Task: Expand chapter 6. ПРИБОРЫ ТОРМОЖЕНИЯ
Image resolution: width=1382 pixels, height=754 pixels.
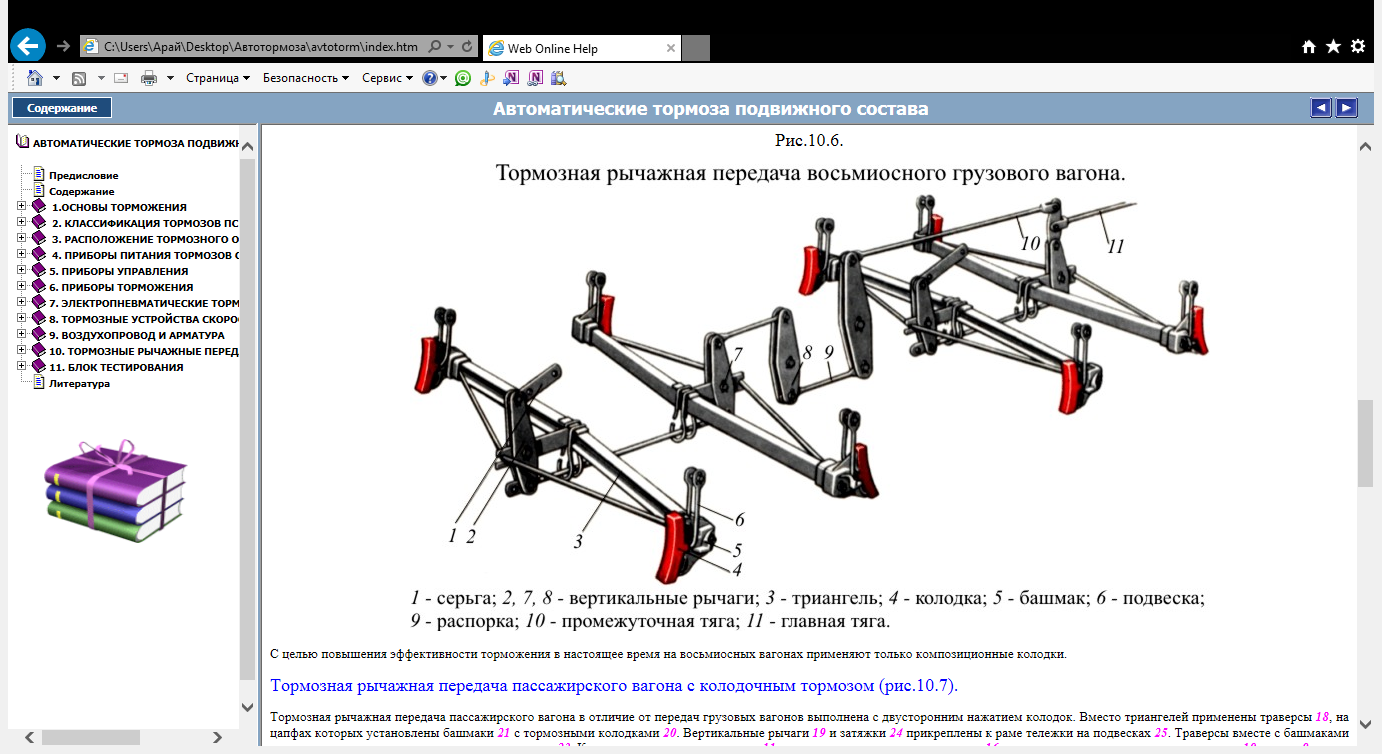Action: pyautogui.click(x=22, y=287)
